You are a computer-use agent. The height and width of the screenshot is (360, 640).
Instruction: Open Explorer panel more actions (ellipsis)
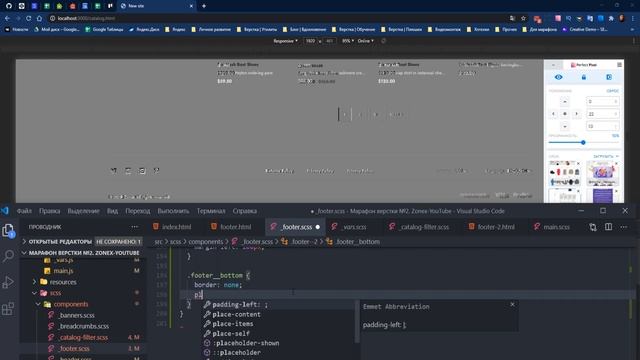pos(135,227)
